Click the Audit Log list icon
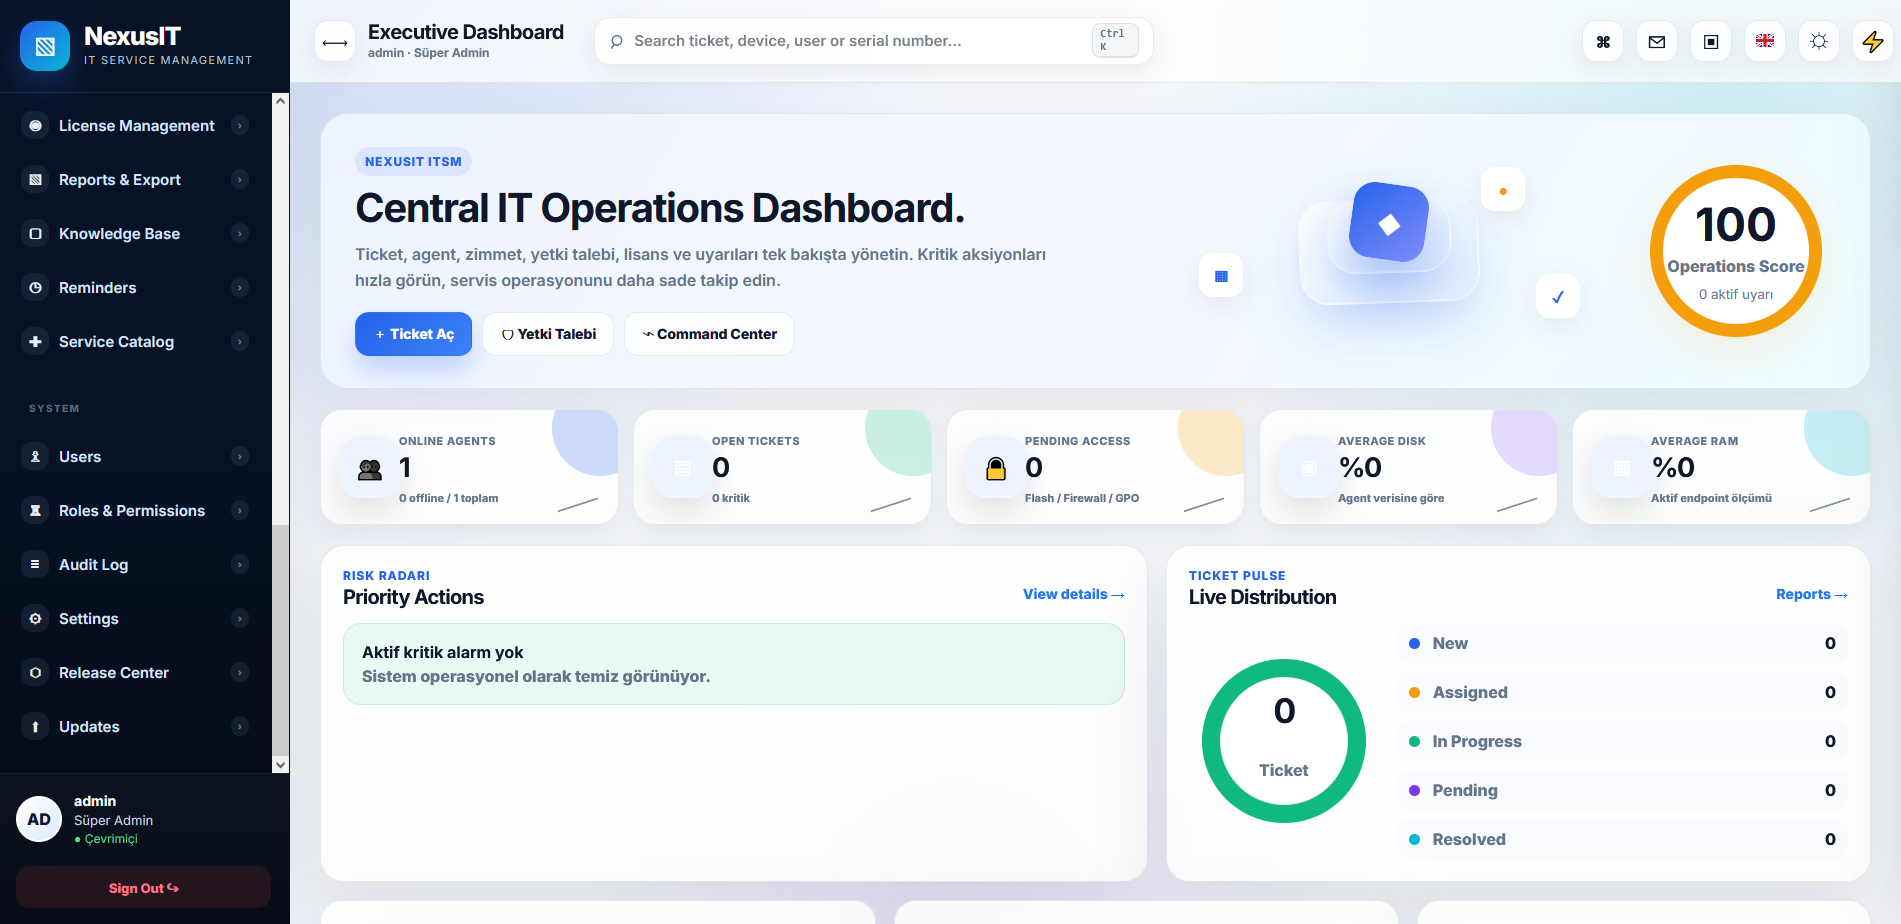1901x924 pixels. 35,565
